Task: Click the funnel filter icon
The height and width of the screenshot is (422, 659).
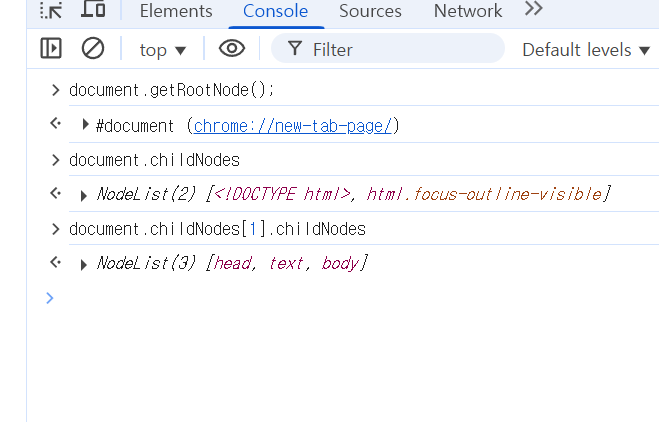Action: click(295, 48)
